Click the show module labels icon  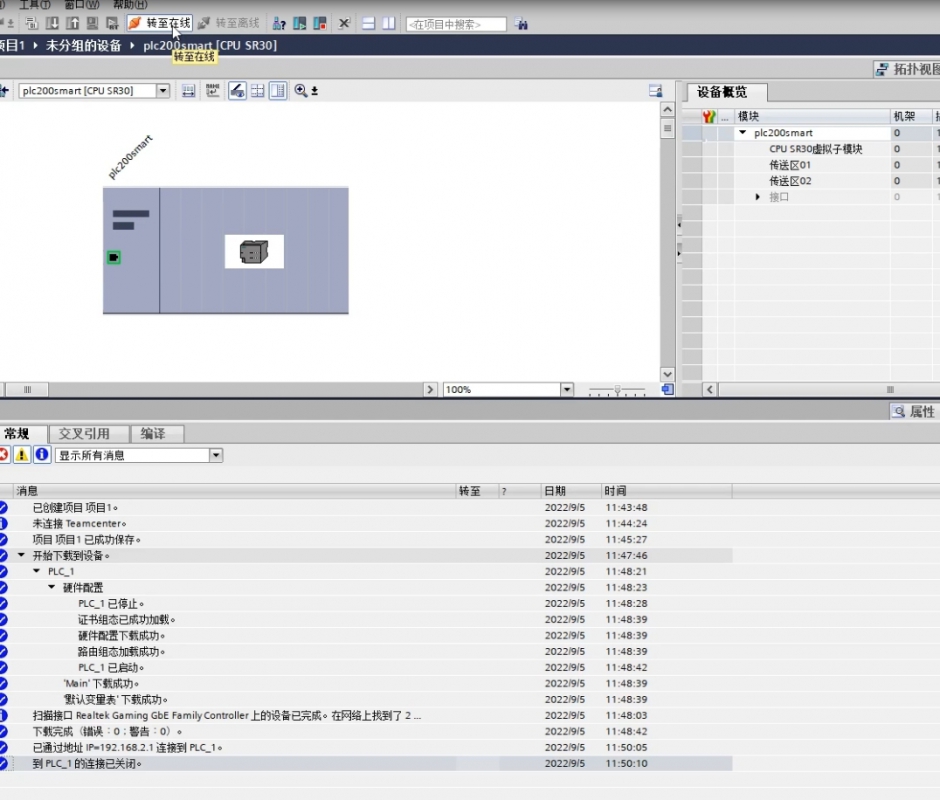coord(212,91)
